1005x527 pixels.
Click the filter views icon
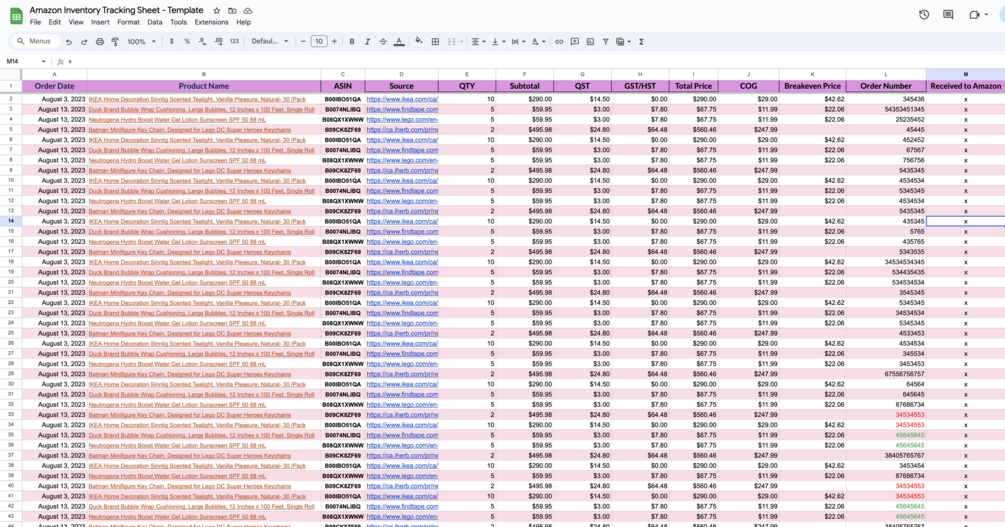click(620, 42)
